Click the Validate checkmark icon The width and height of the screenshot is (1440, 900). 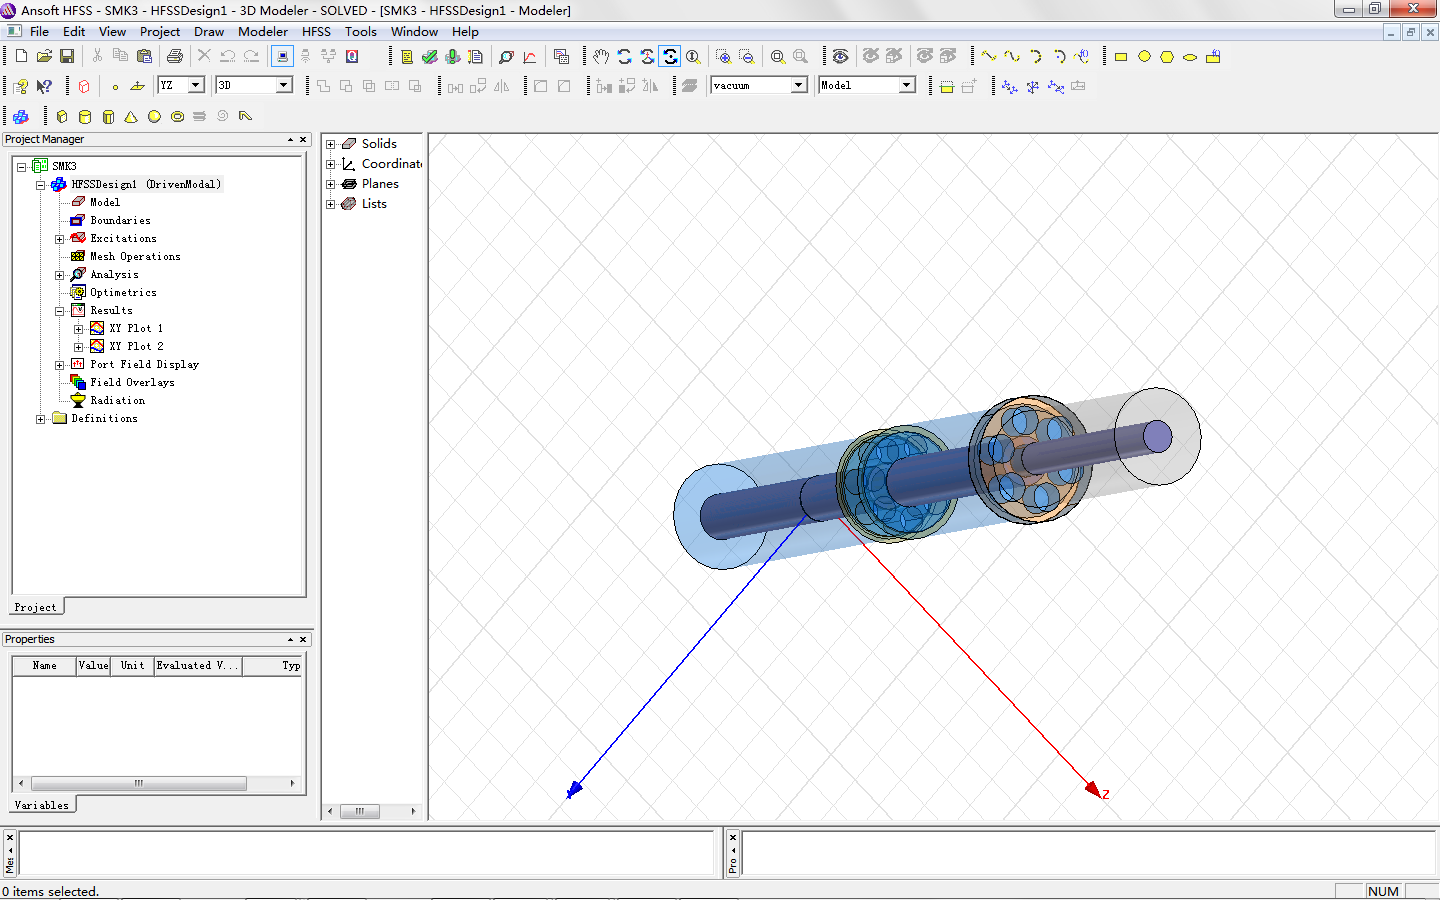[x=430, y=57]
